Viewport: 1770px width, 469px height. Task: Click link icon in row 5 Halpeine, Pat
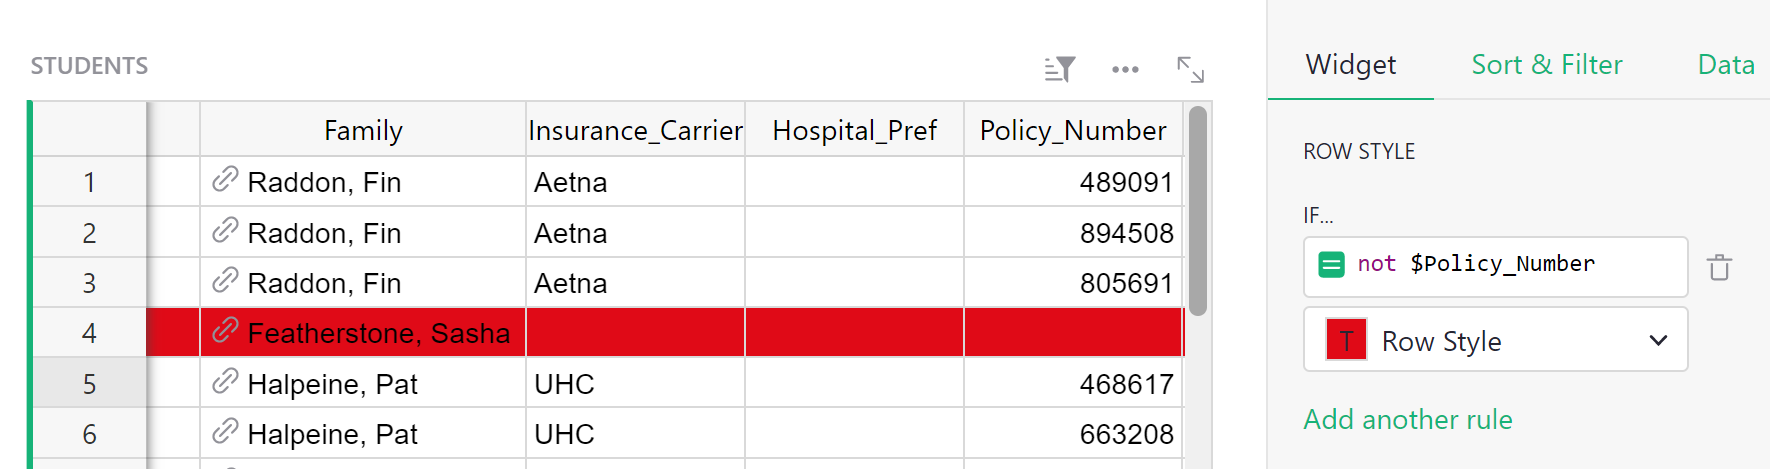225,381
